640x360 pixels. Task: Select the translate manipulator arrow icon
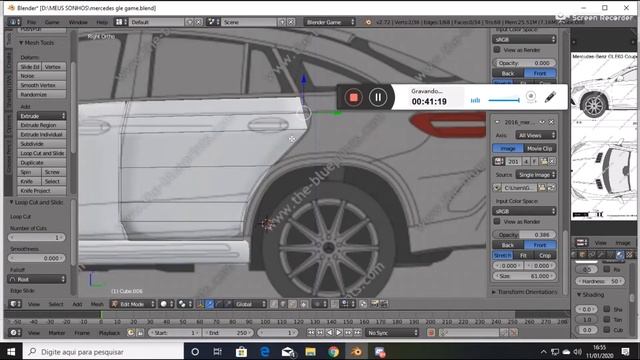(209, 304)
